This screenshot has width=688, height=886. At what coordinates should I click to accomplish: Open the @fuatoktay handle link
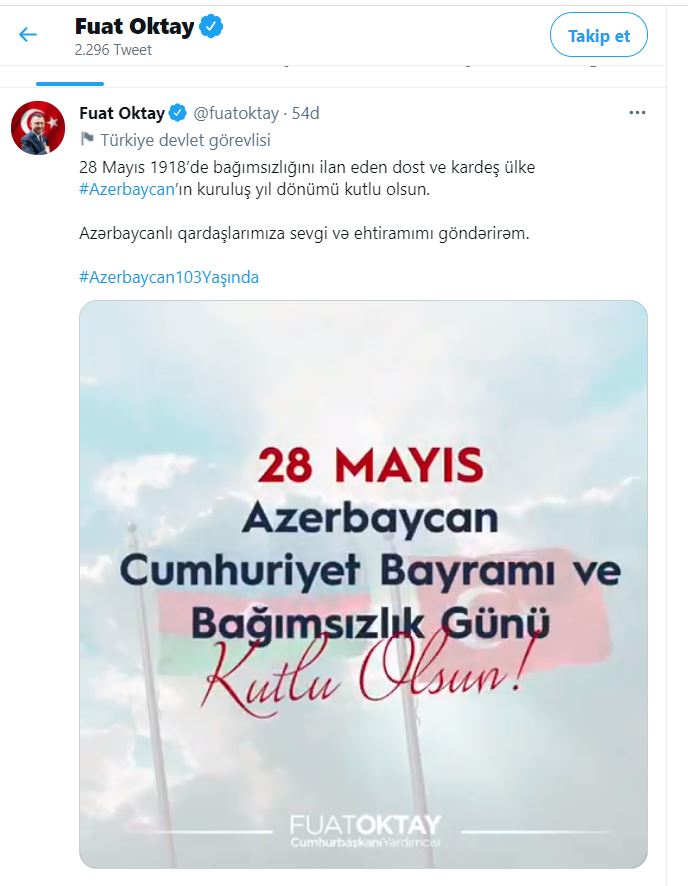pyautogui.click(x=236, y=113)
